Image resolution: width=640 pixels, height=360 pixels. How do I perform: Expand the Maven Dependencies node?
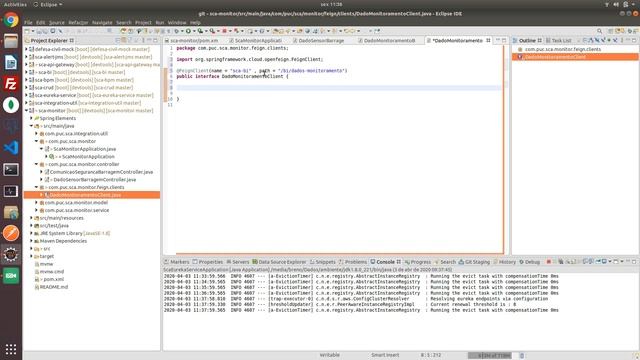click(31, 241)
